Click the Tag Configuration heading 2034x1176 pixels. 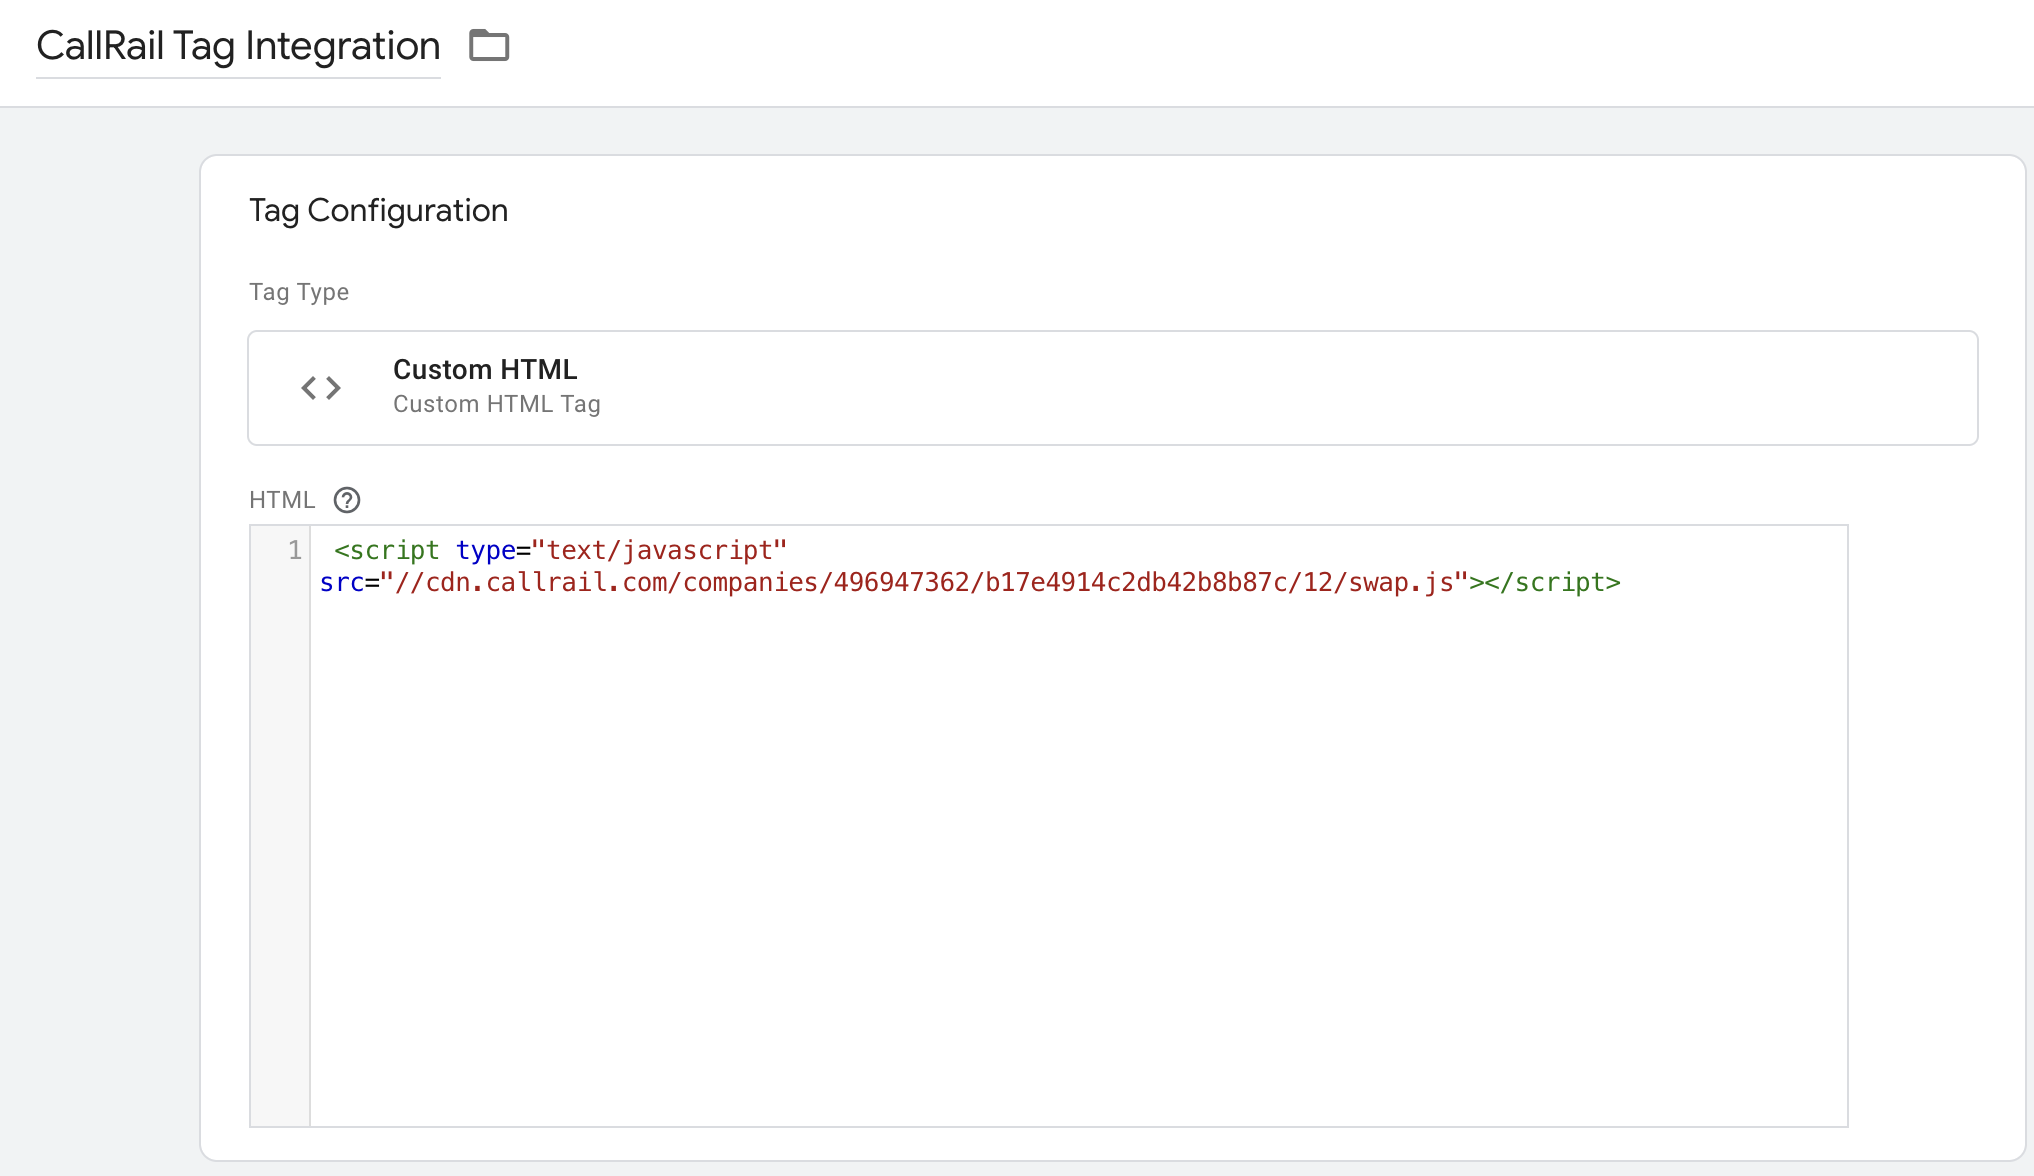click(x=378, y=211)
